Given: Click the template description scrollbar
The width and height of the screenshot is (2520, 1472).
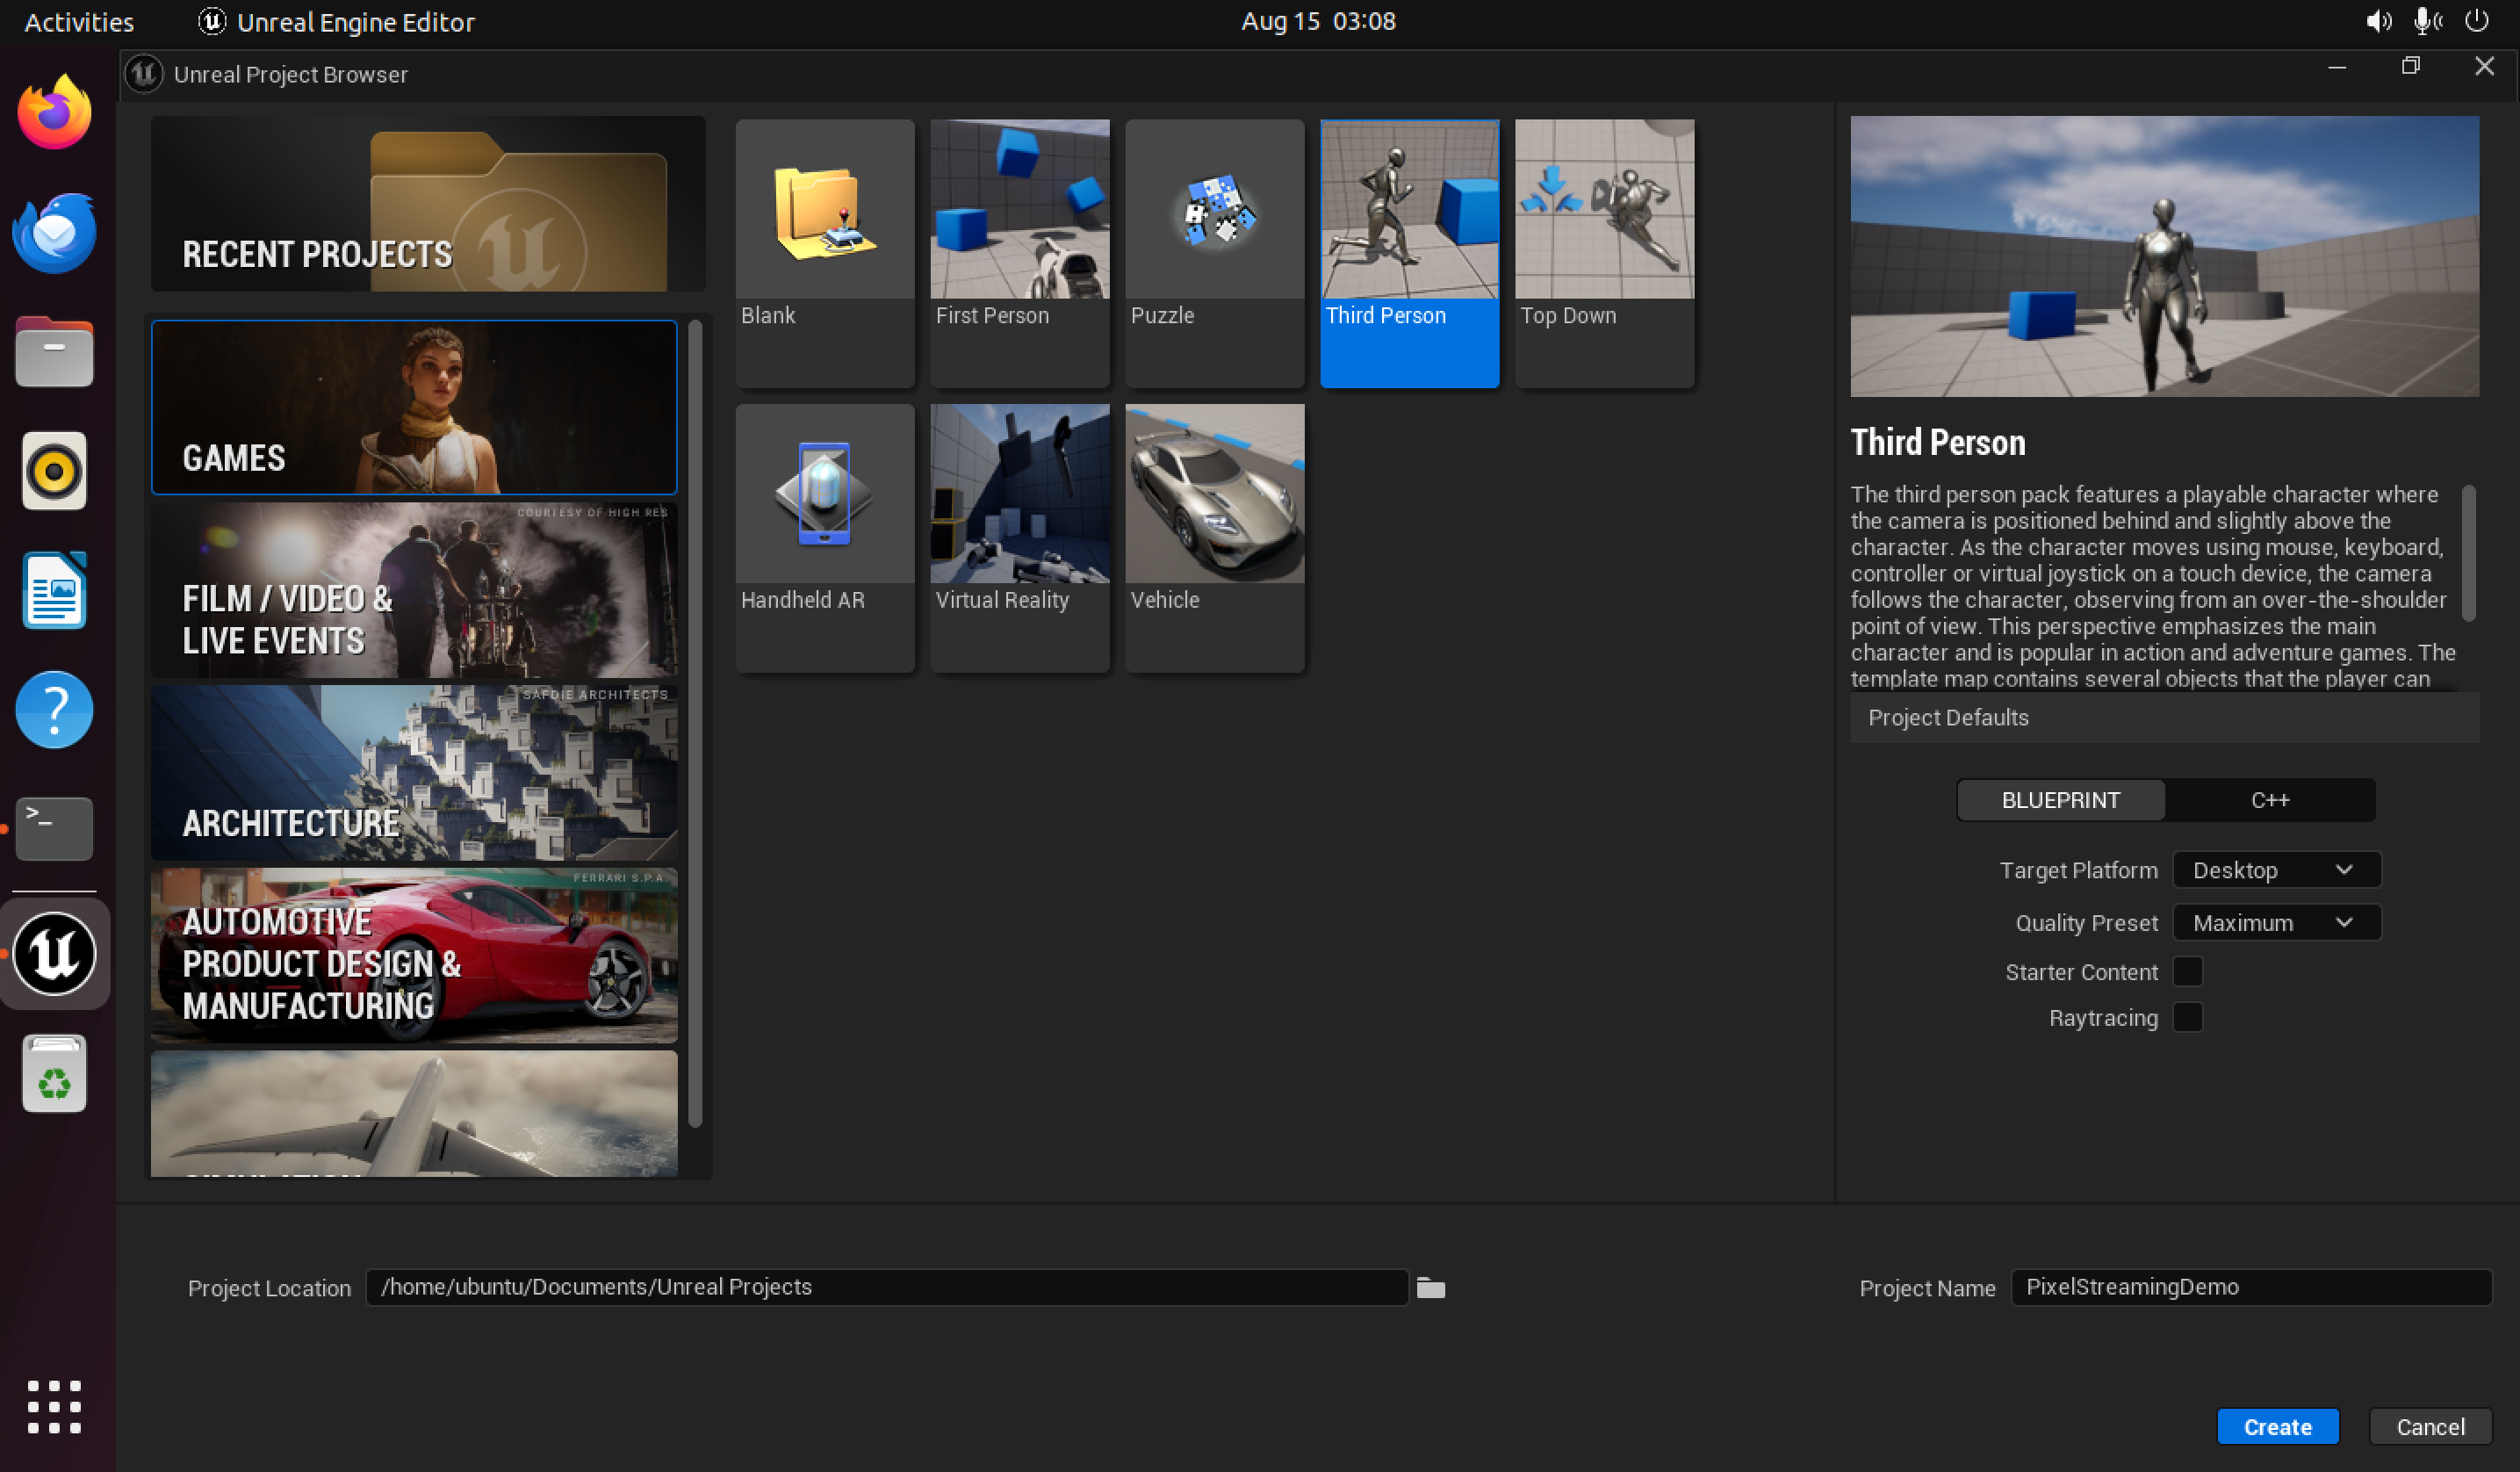Looking at the screenshot, I should tap(2468, 553).
